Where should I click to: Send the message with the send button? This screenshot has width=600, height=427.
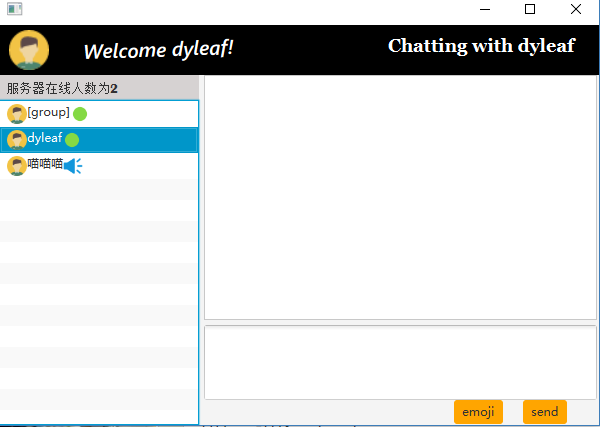(545, 412)
